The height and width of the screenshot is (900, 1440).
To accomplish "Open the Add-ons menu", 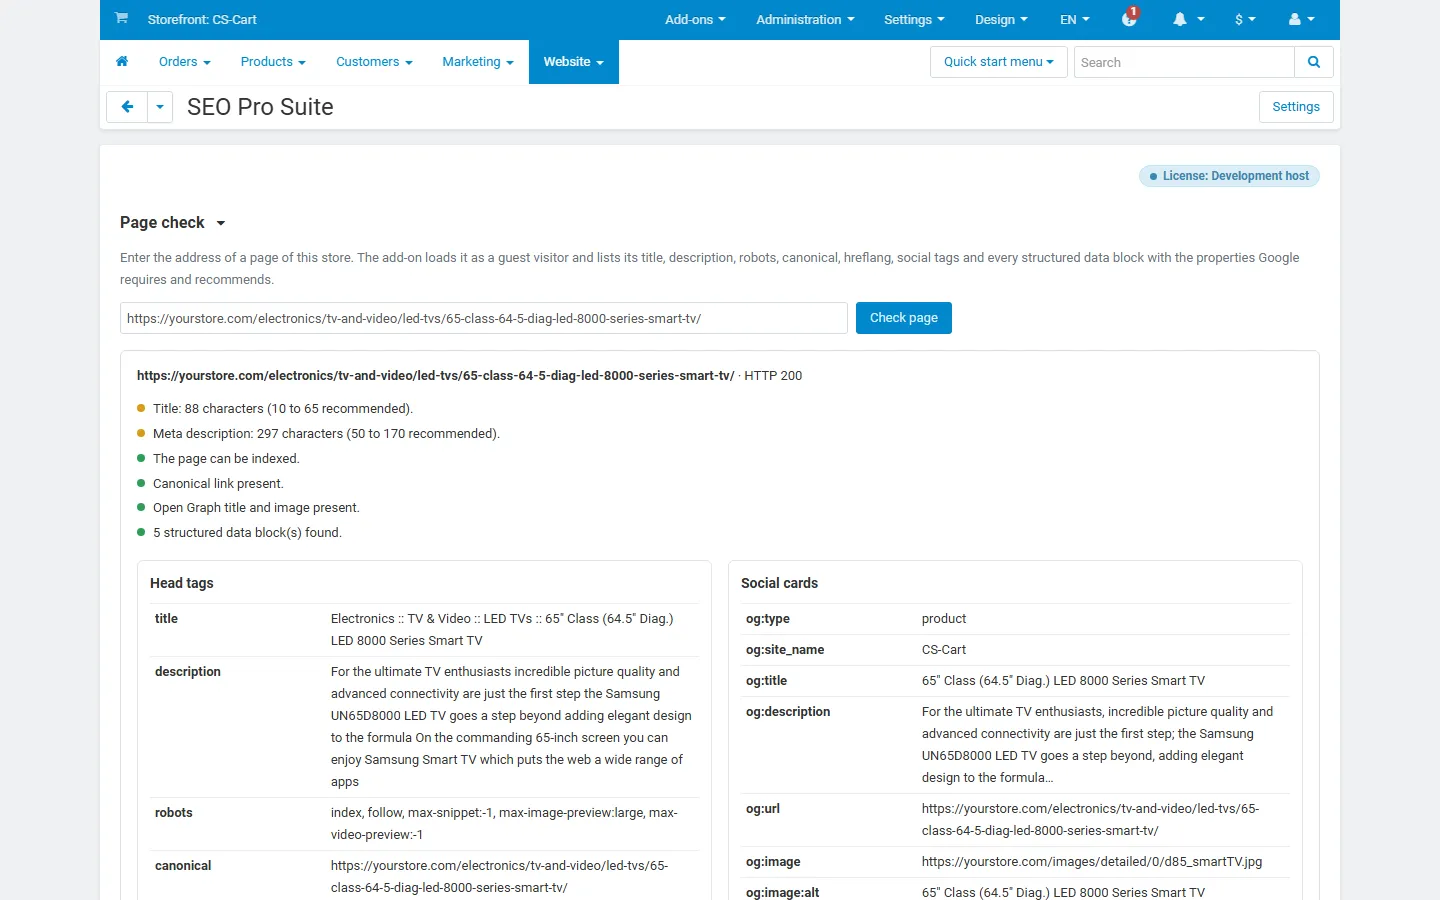I will coord(695,19).
